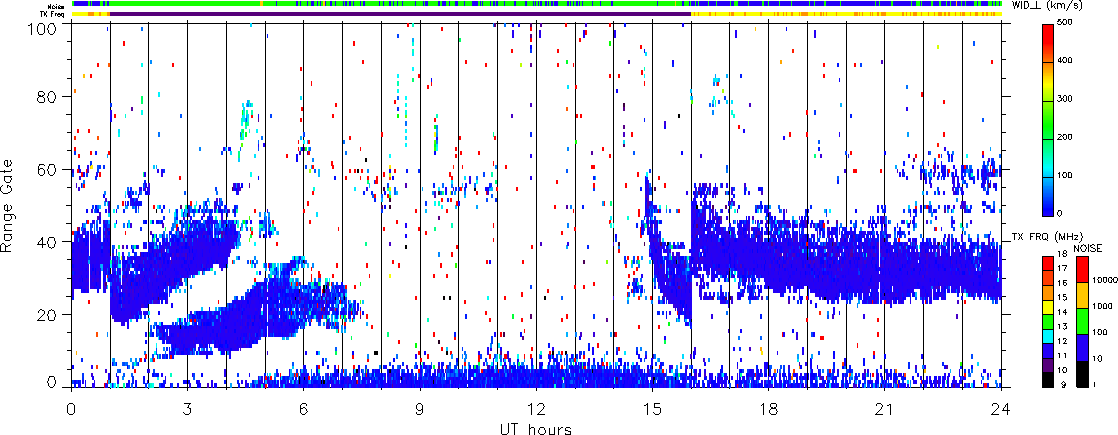The width and height of the screenshot is (1118, 435).
Task: Click tick label 21 on UT hours axis
Action: click(x=885, y=409)
